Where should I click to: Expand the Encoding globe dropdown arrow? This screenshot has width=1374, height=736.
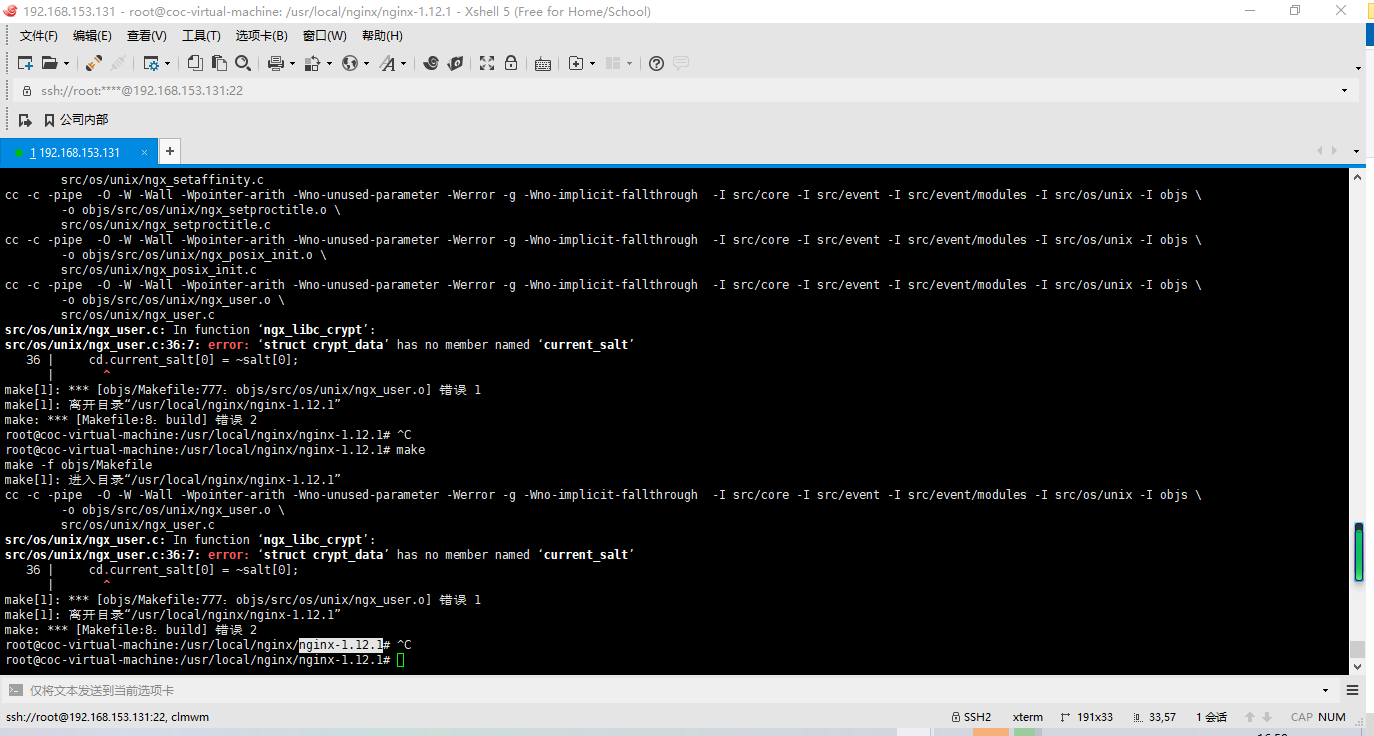(366, 63)
